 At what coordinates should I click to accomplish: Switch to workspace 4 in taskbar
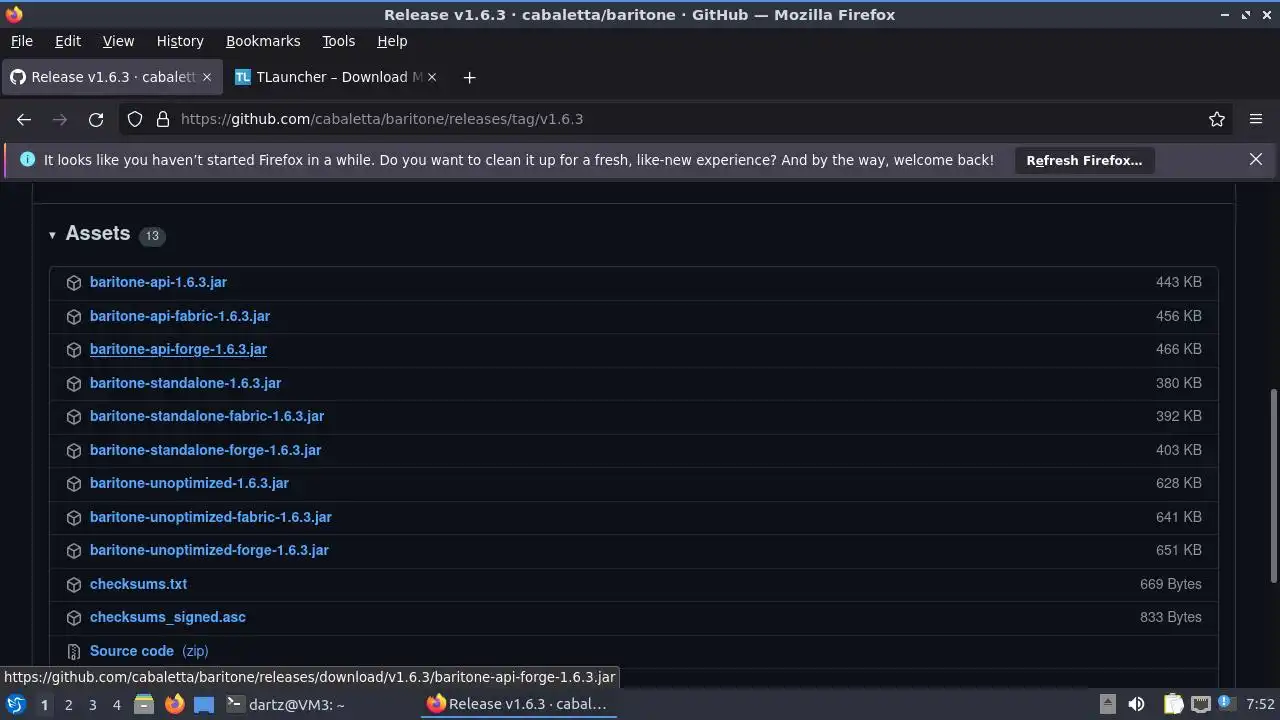[x=116, y=704]
